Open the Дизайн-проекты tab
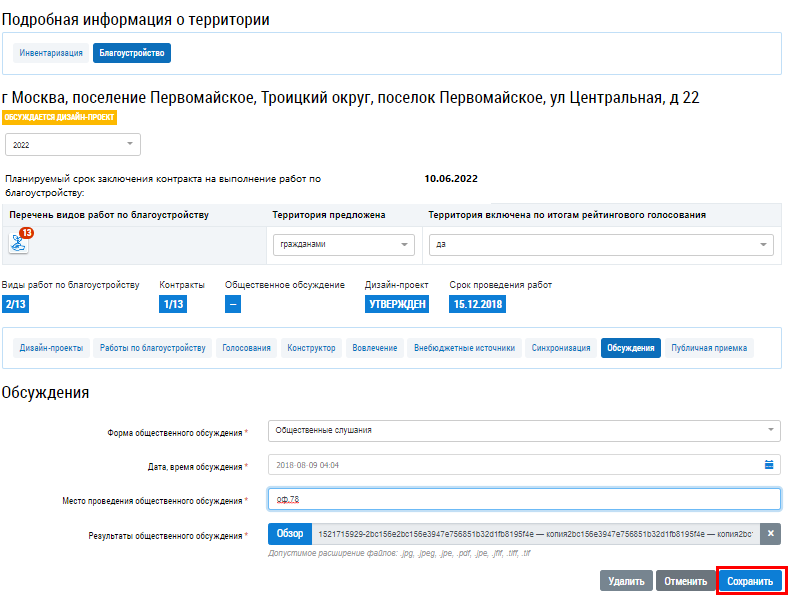The height and width of the screenshot is (601, 792). [51, 348]
